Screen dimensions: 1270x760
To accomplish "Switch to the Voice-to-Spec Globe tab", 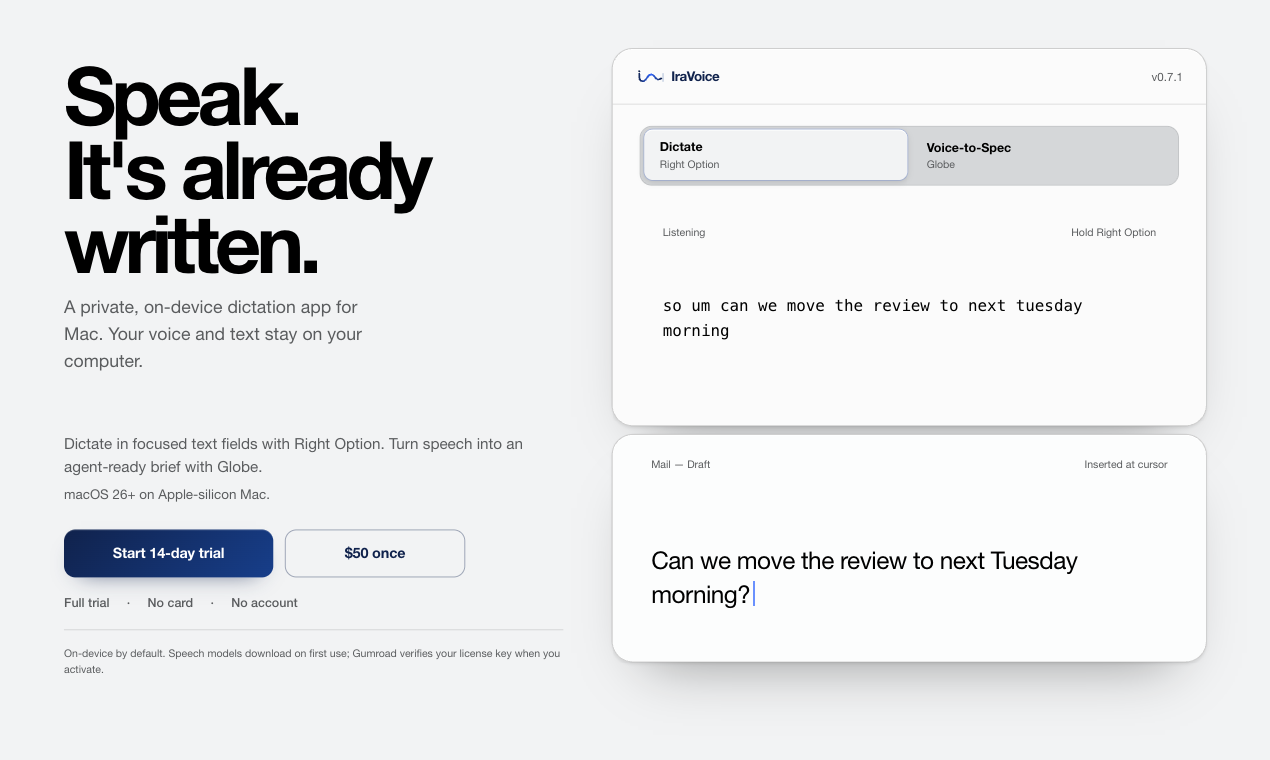I will [1042, 155].
